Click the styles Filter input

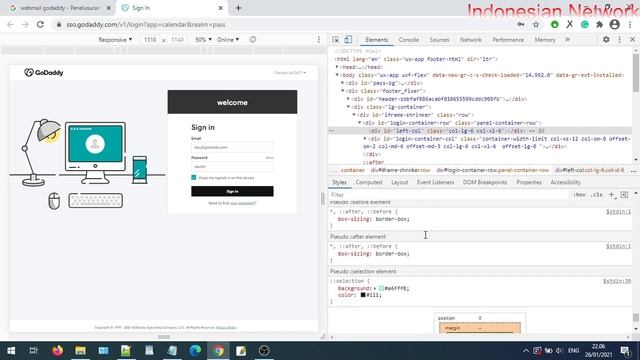click(449, 195)
